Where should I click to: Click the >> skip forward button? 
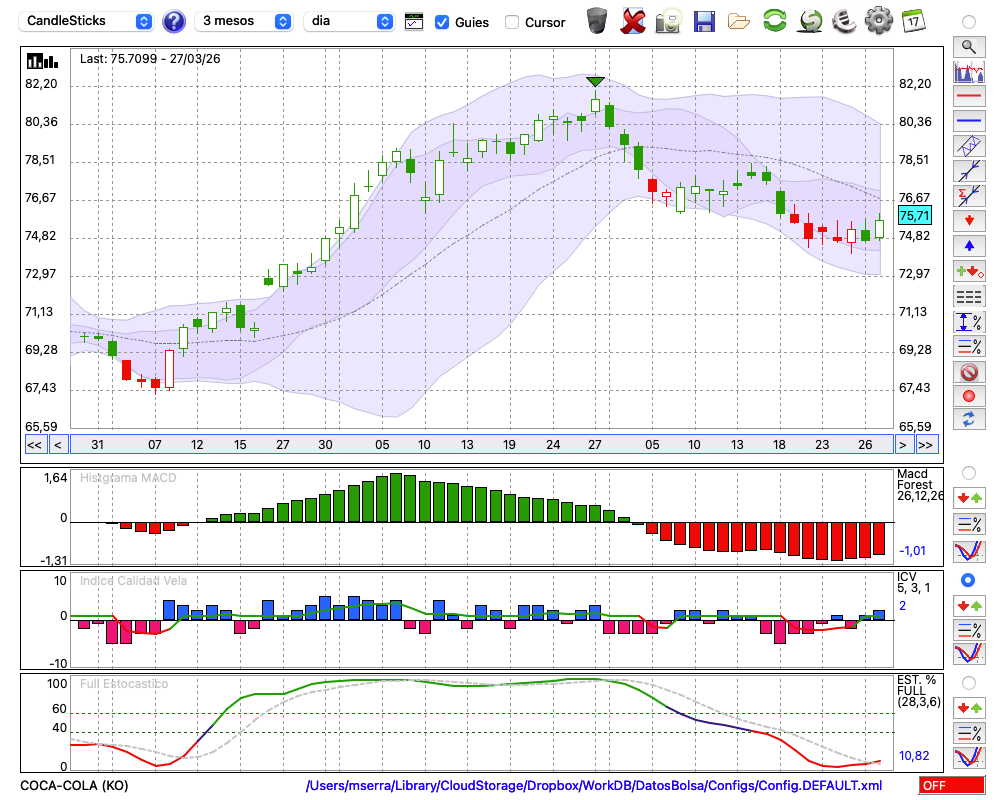pos(926,445)
